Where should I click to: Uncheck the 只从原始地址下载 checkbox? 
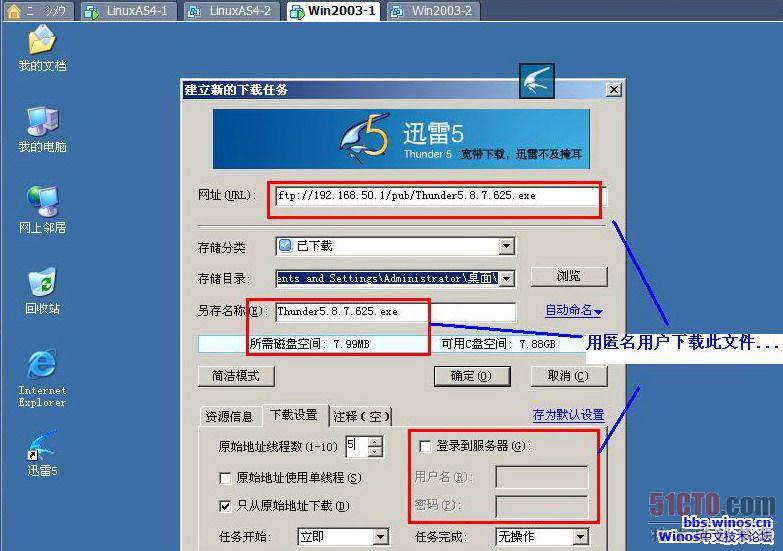[225, 507]
